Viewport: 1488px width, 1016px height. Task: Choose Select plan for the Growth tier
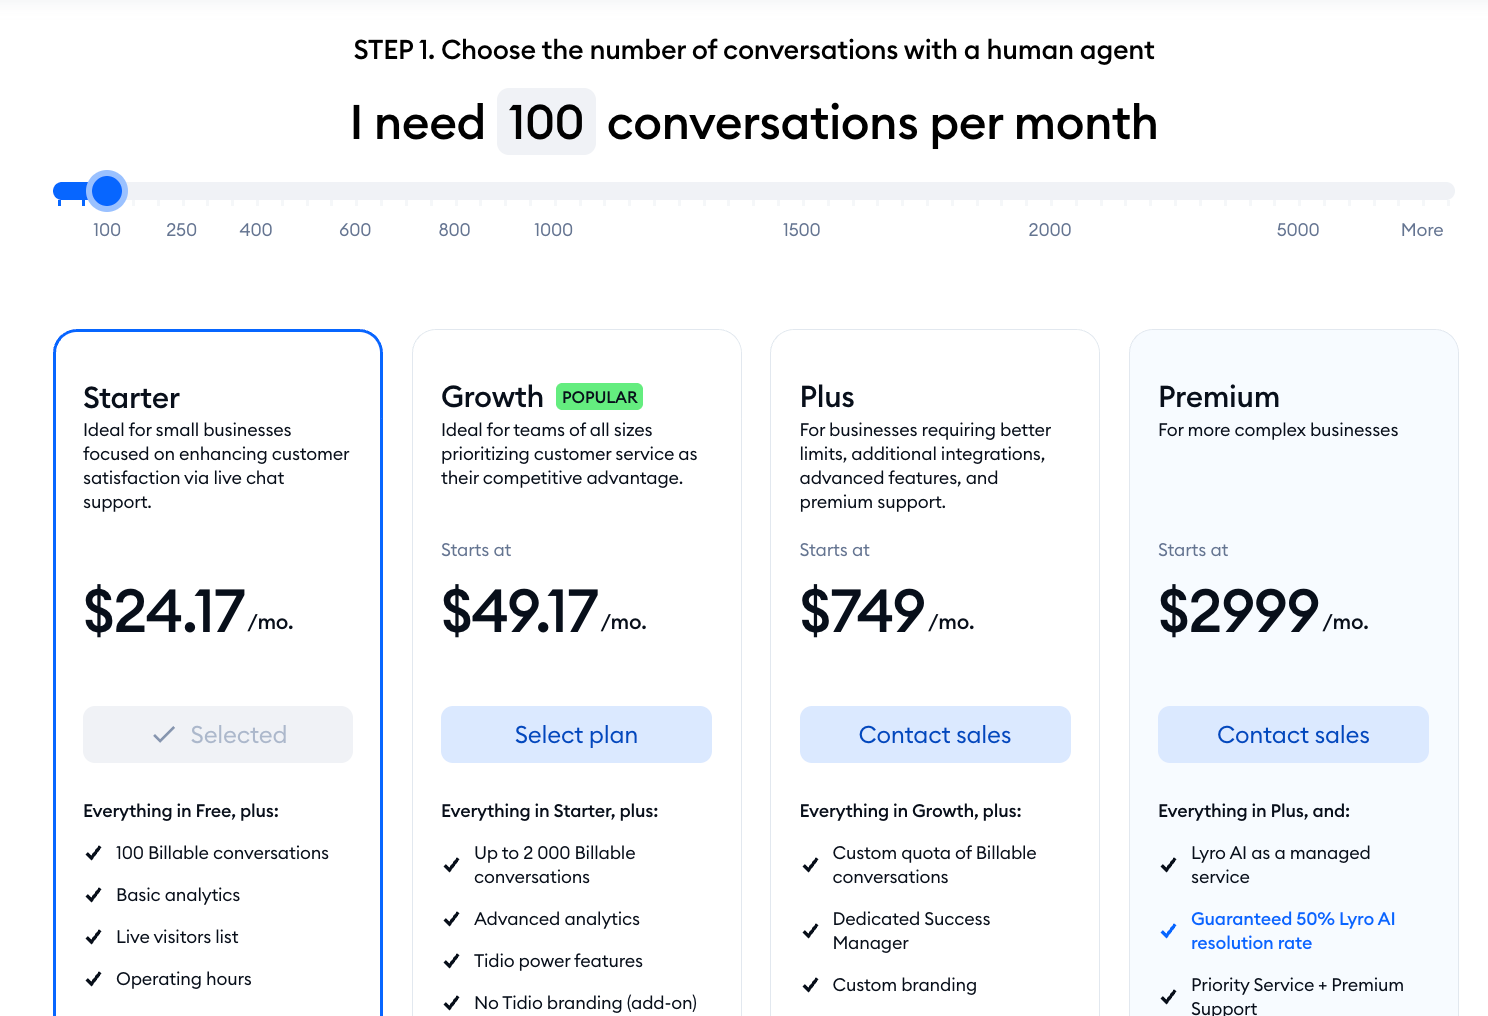[576, 735]
